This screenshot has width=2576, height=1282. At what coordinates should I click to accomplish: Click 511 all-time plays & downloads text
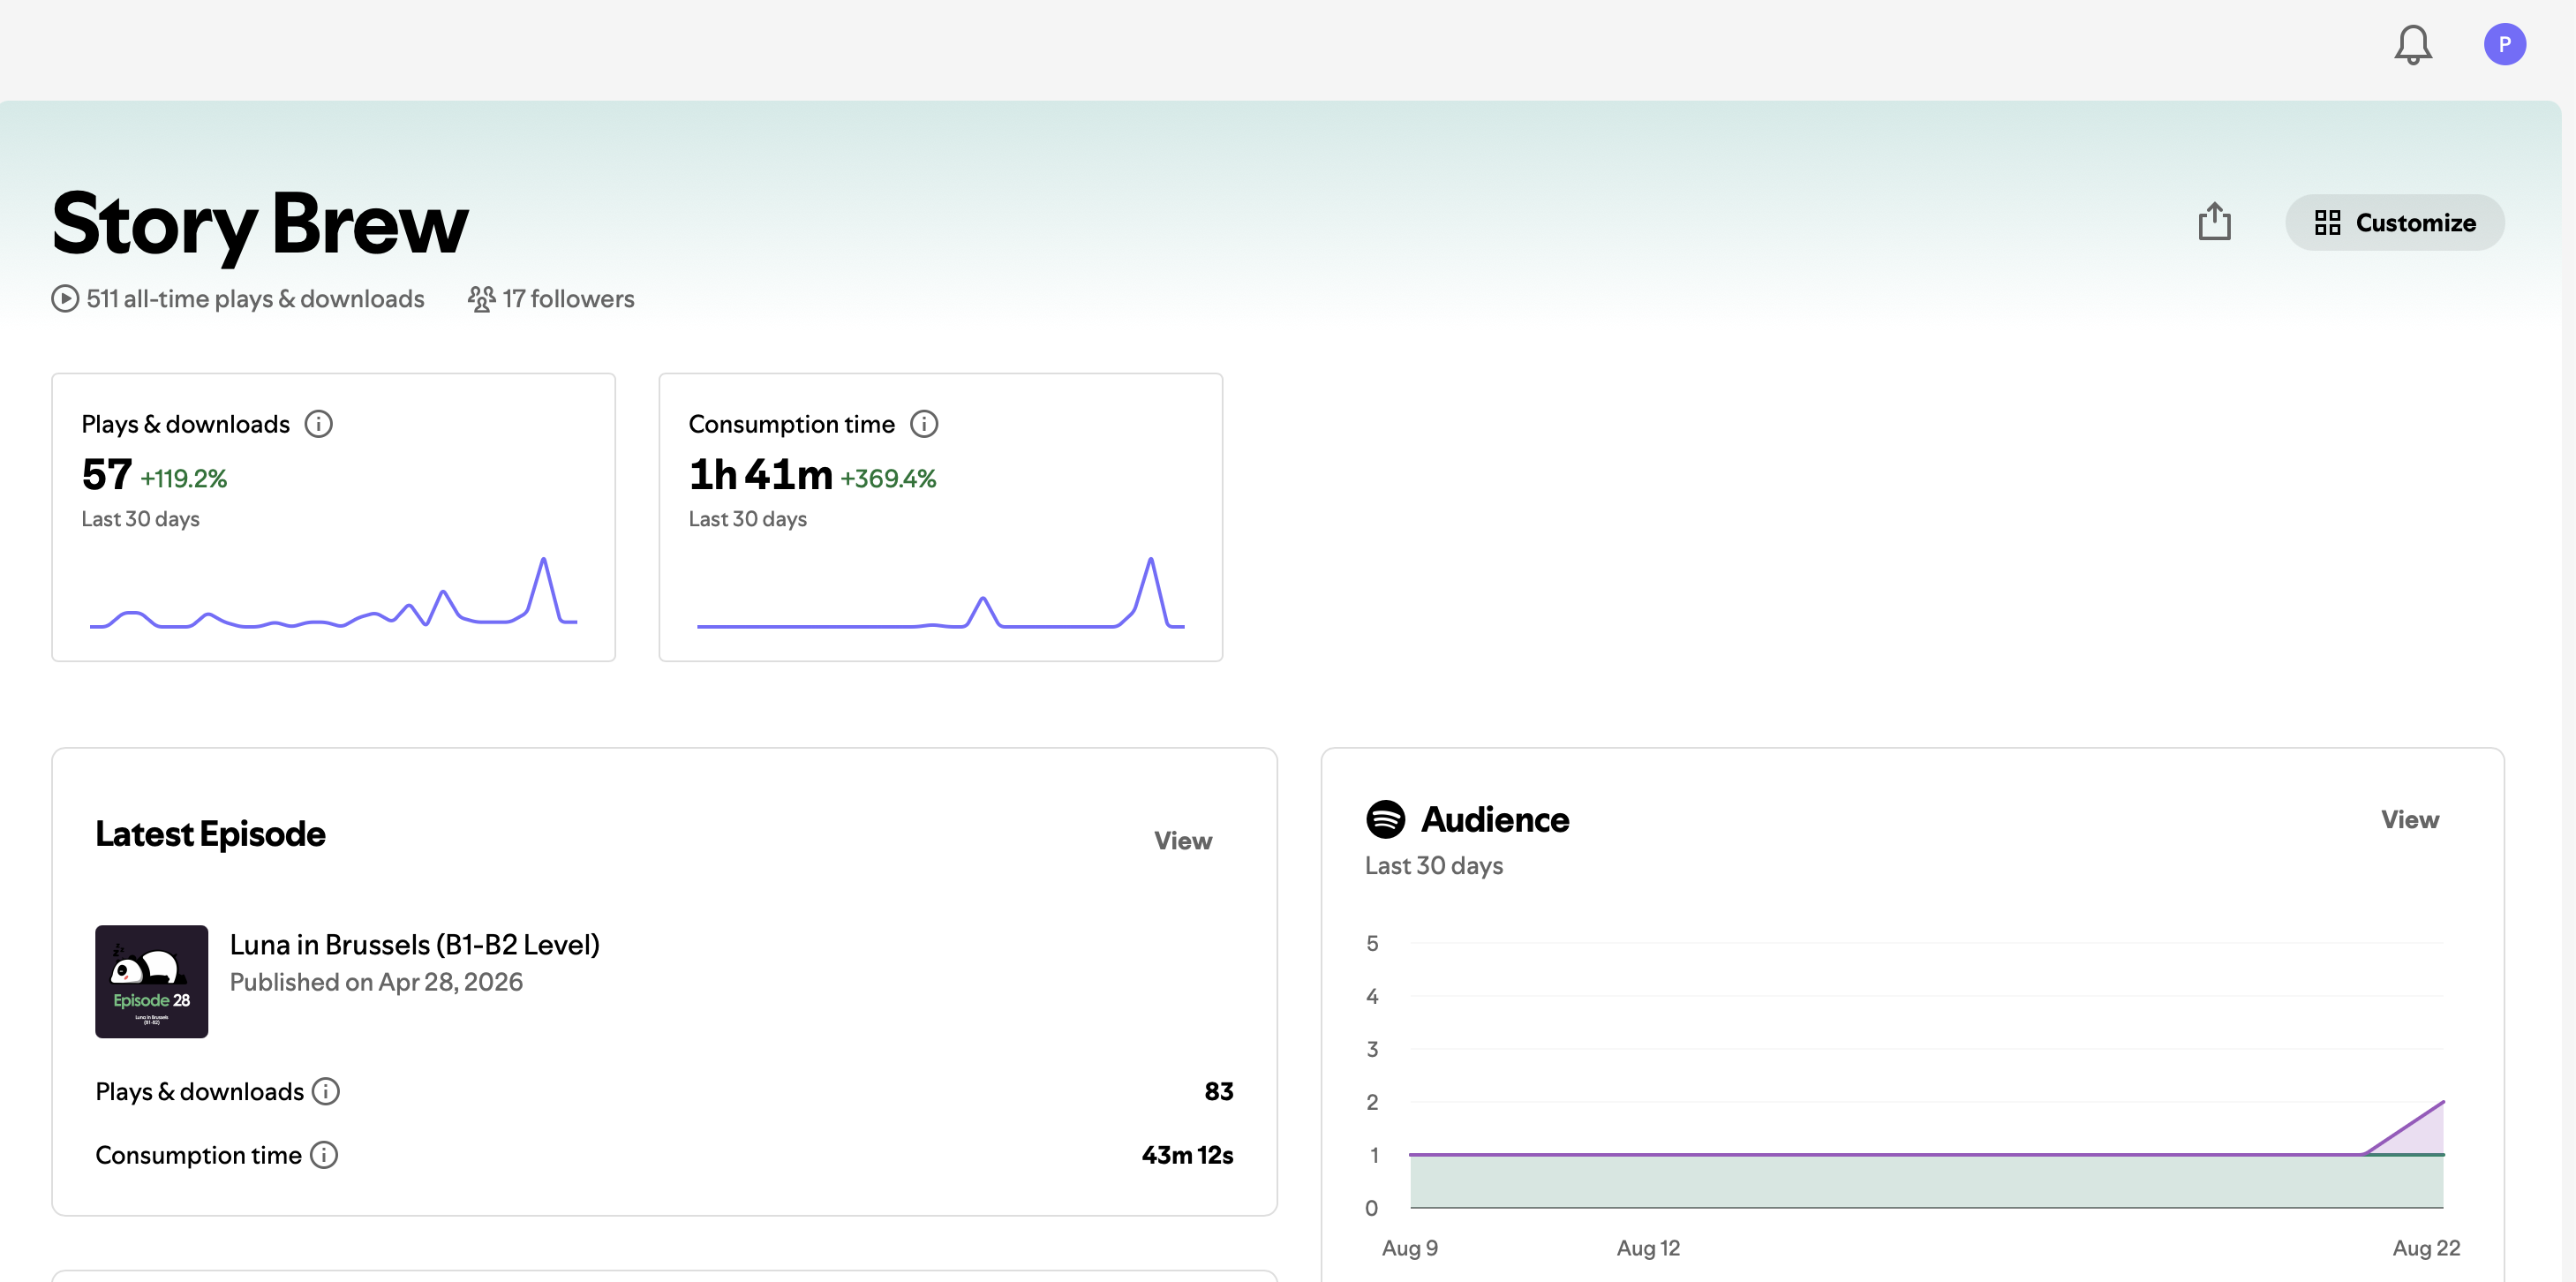255,299
